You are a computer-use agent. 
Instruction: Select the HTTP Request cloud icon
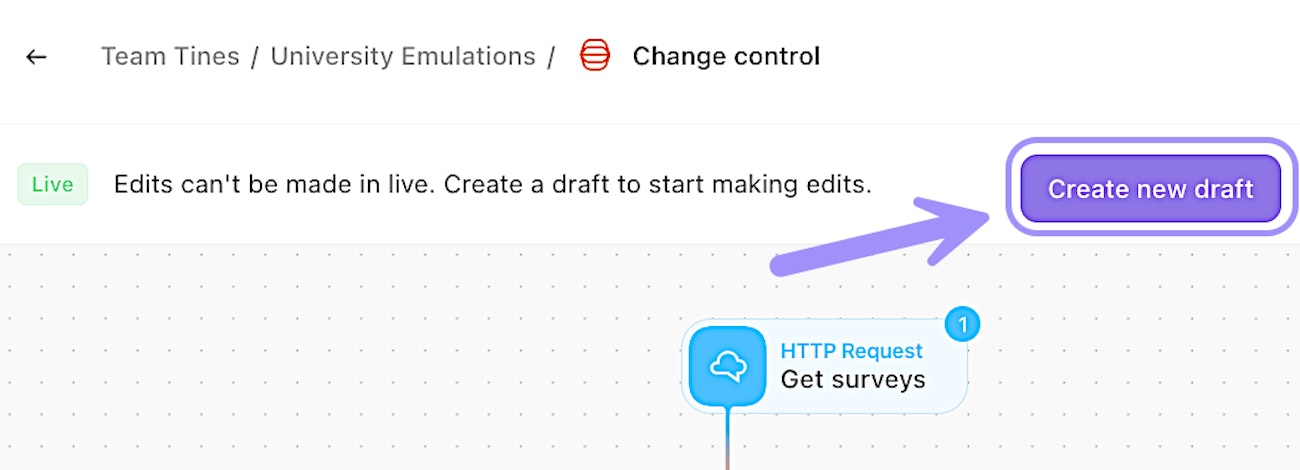pos(728,367)
